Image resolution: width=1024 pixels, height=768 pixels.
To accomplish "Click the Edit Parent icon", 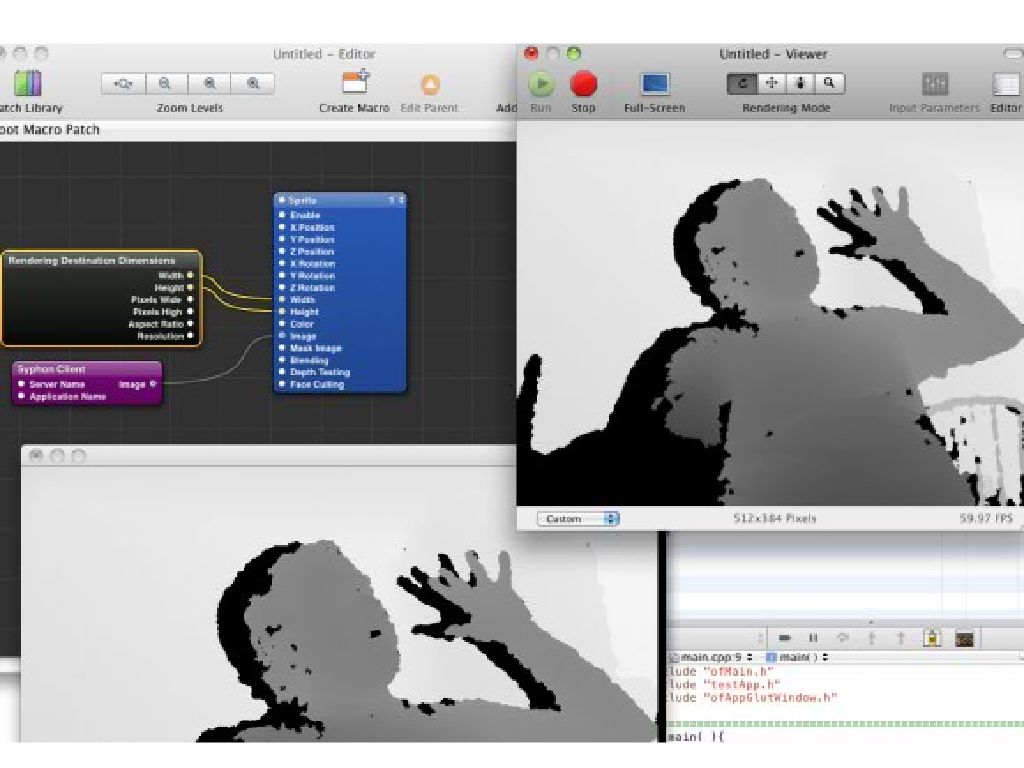I will coord(429,84).
